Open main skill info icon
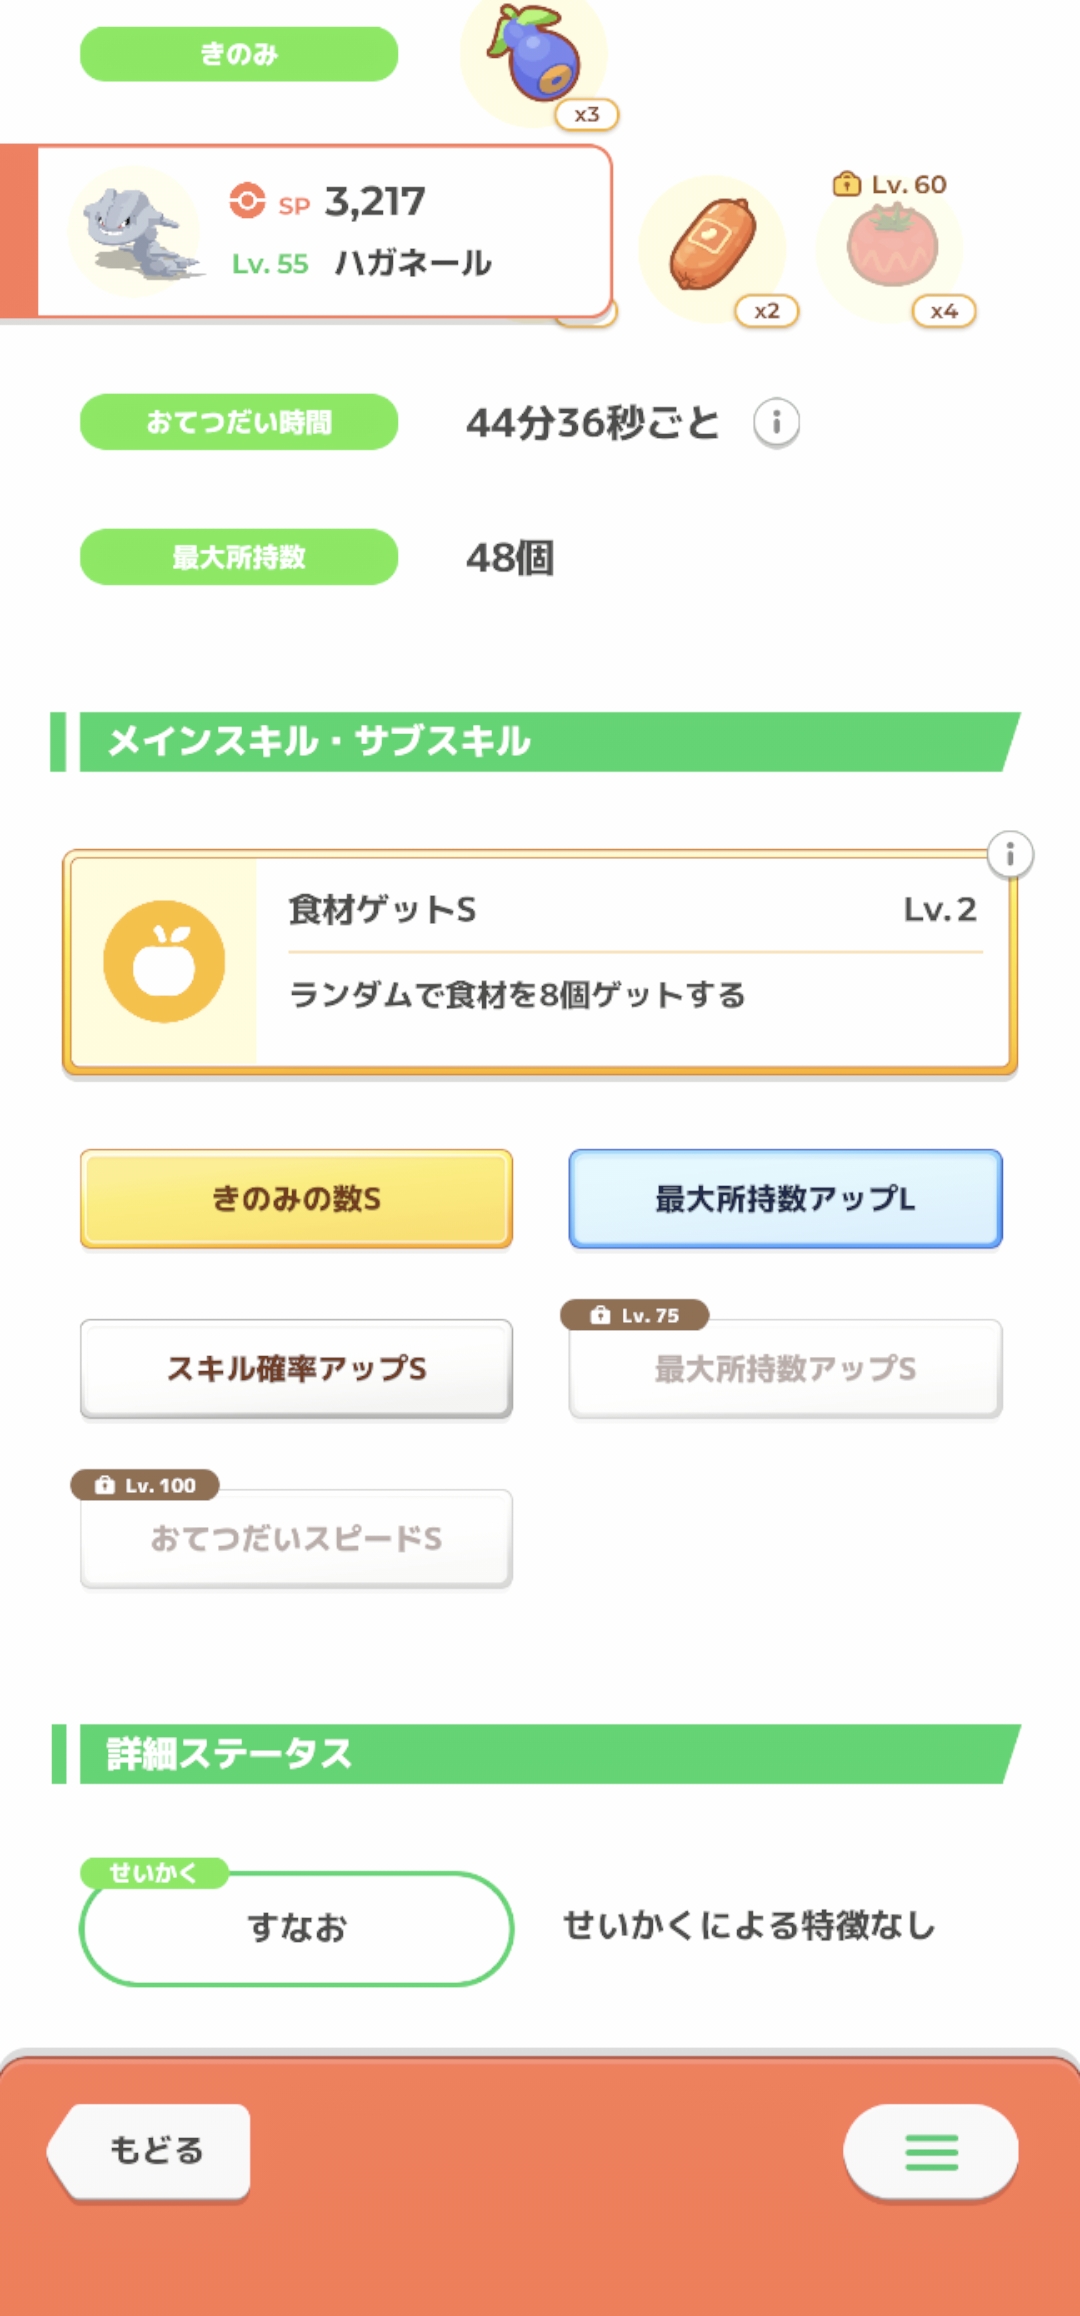Screen dimensions: 1080x2316 click(1010, 855)
